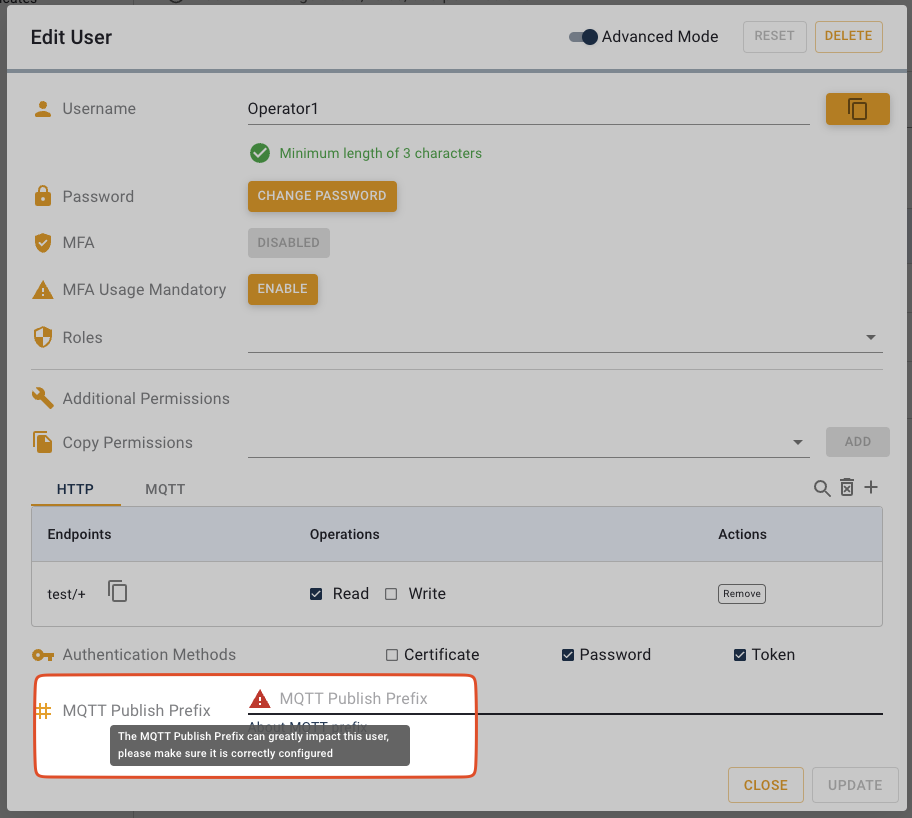The width and height of the screenshot is (912, 818).
Task: Check the Certificate authentication method
Action: pos(392,655)
